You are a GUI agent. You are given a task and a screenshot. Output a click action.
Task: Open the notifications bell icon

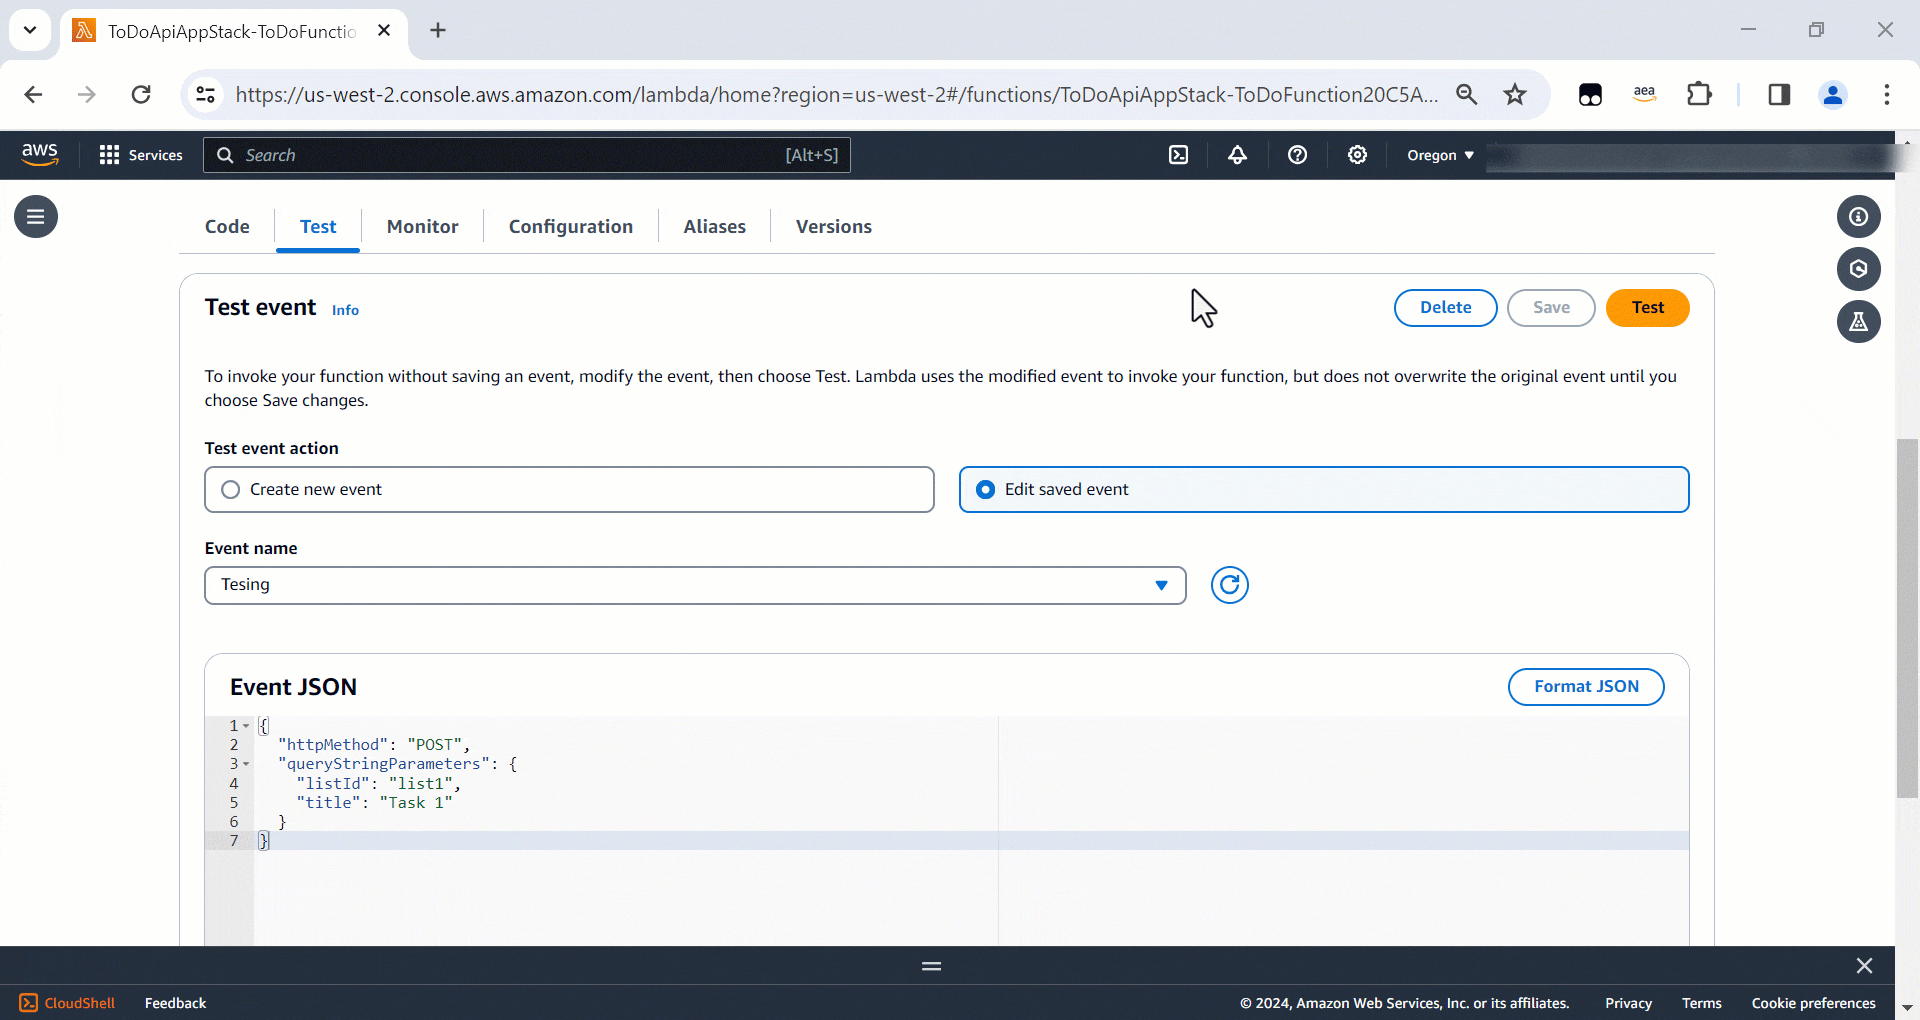click(1238, 155)
